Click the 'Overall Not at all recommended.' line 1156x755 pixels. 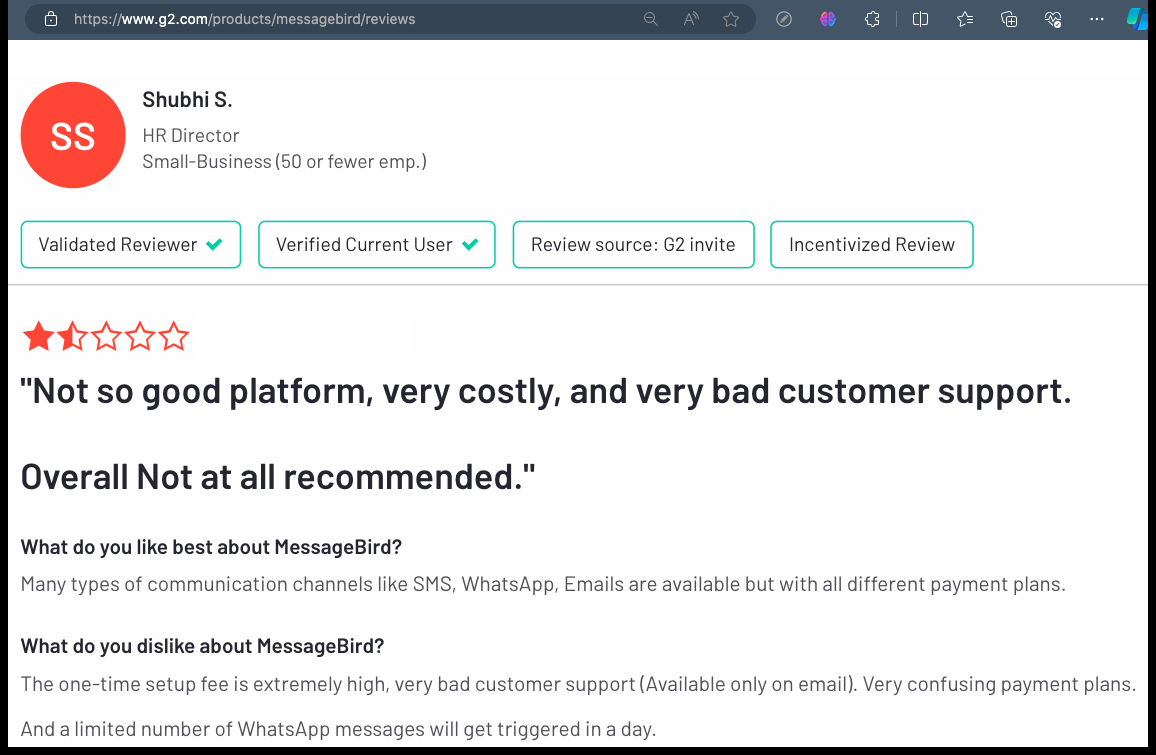278,477
